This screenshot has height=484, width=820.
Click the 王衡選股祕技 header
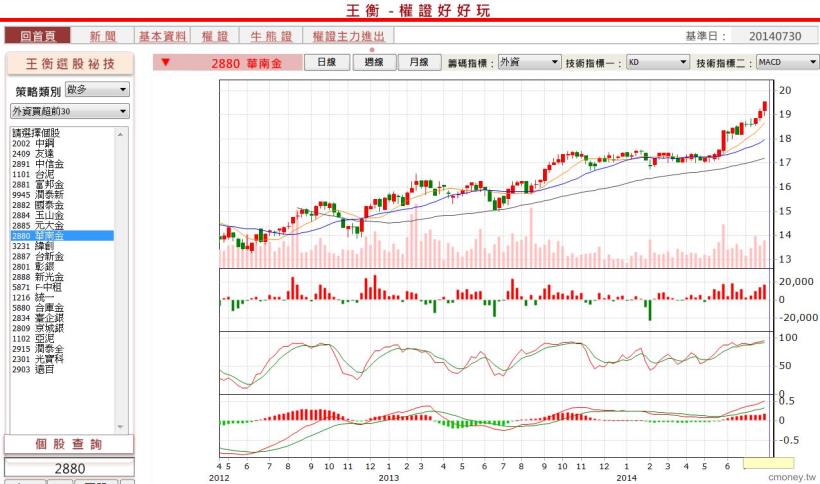70,64
